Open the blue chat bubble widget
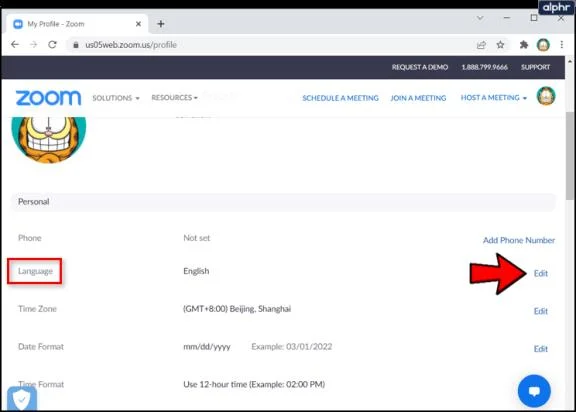The width and height of the screenshot is (576, 412). [x=534, y=391]
